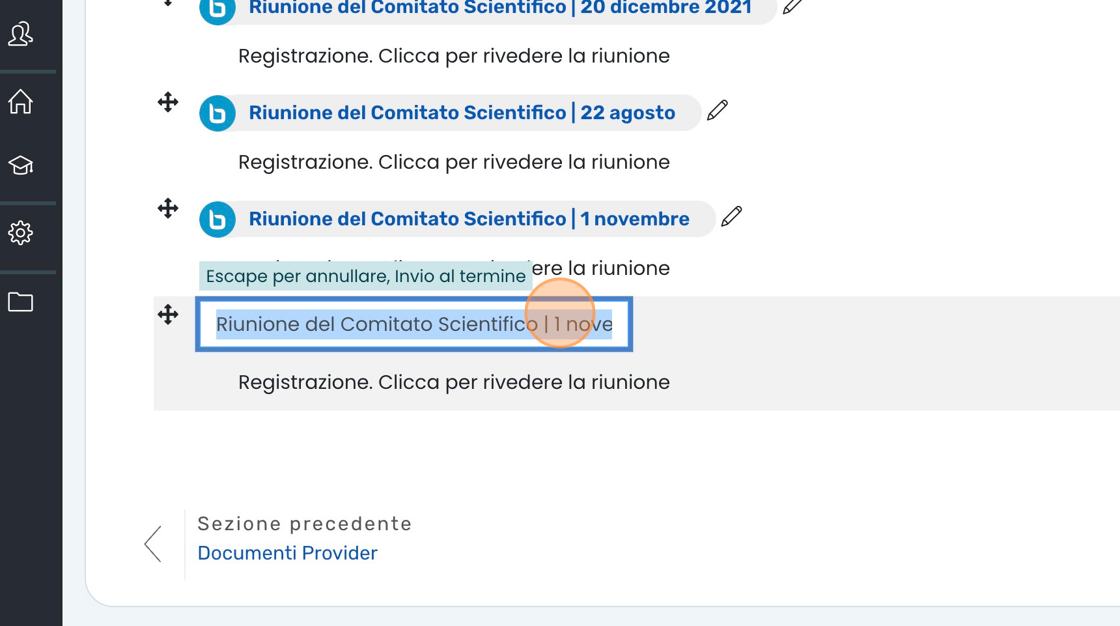The width and height of the screenshot is (1120, 626).
Task: Click the move handle of the edited row
Action: click(168, 315)
